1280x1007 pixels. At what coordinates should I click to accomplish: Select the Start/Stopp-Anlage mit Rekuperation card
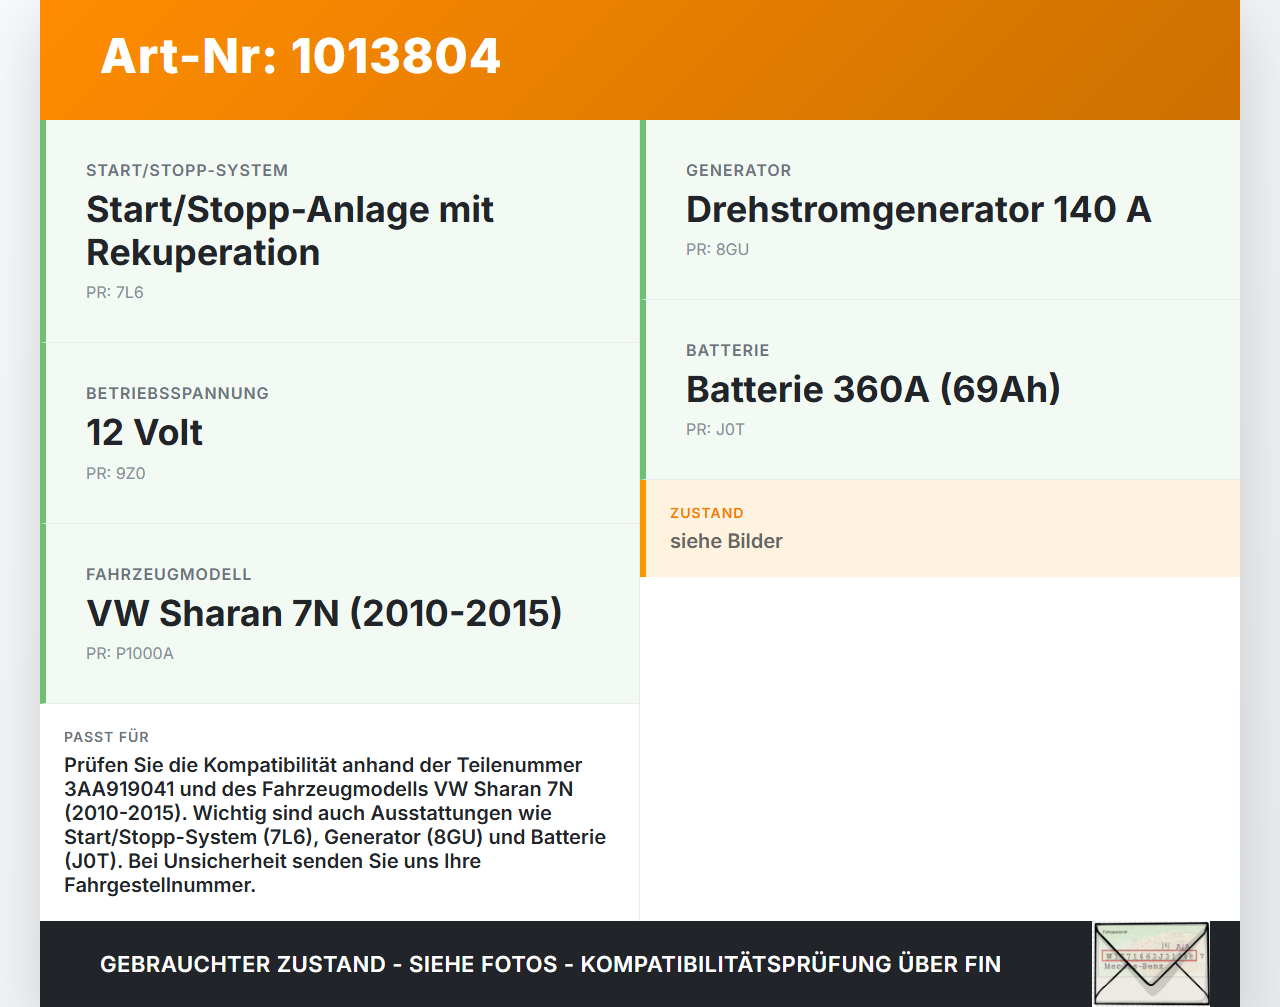340,230
